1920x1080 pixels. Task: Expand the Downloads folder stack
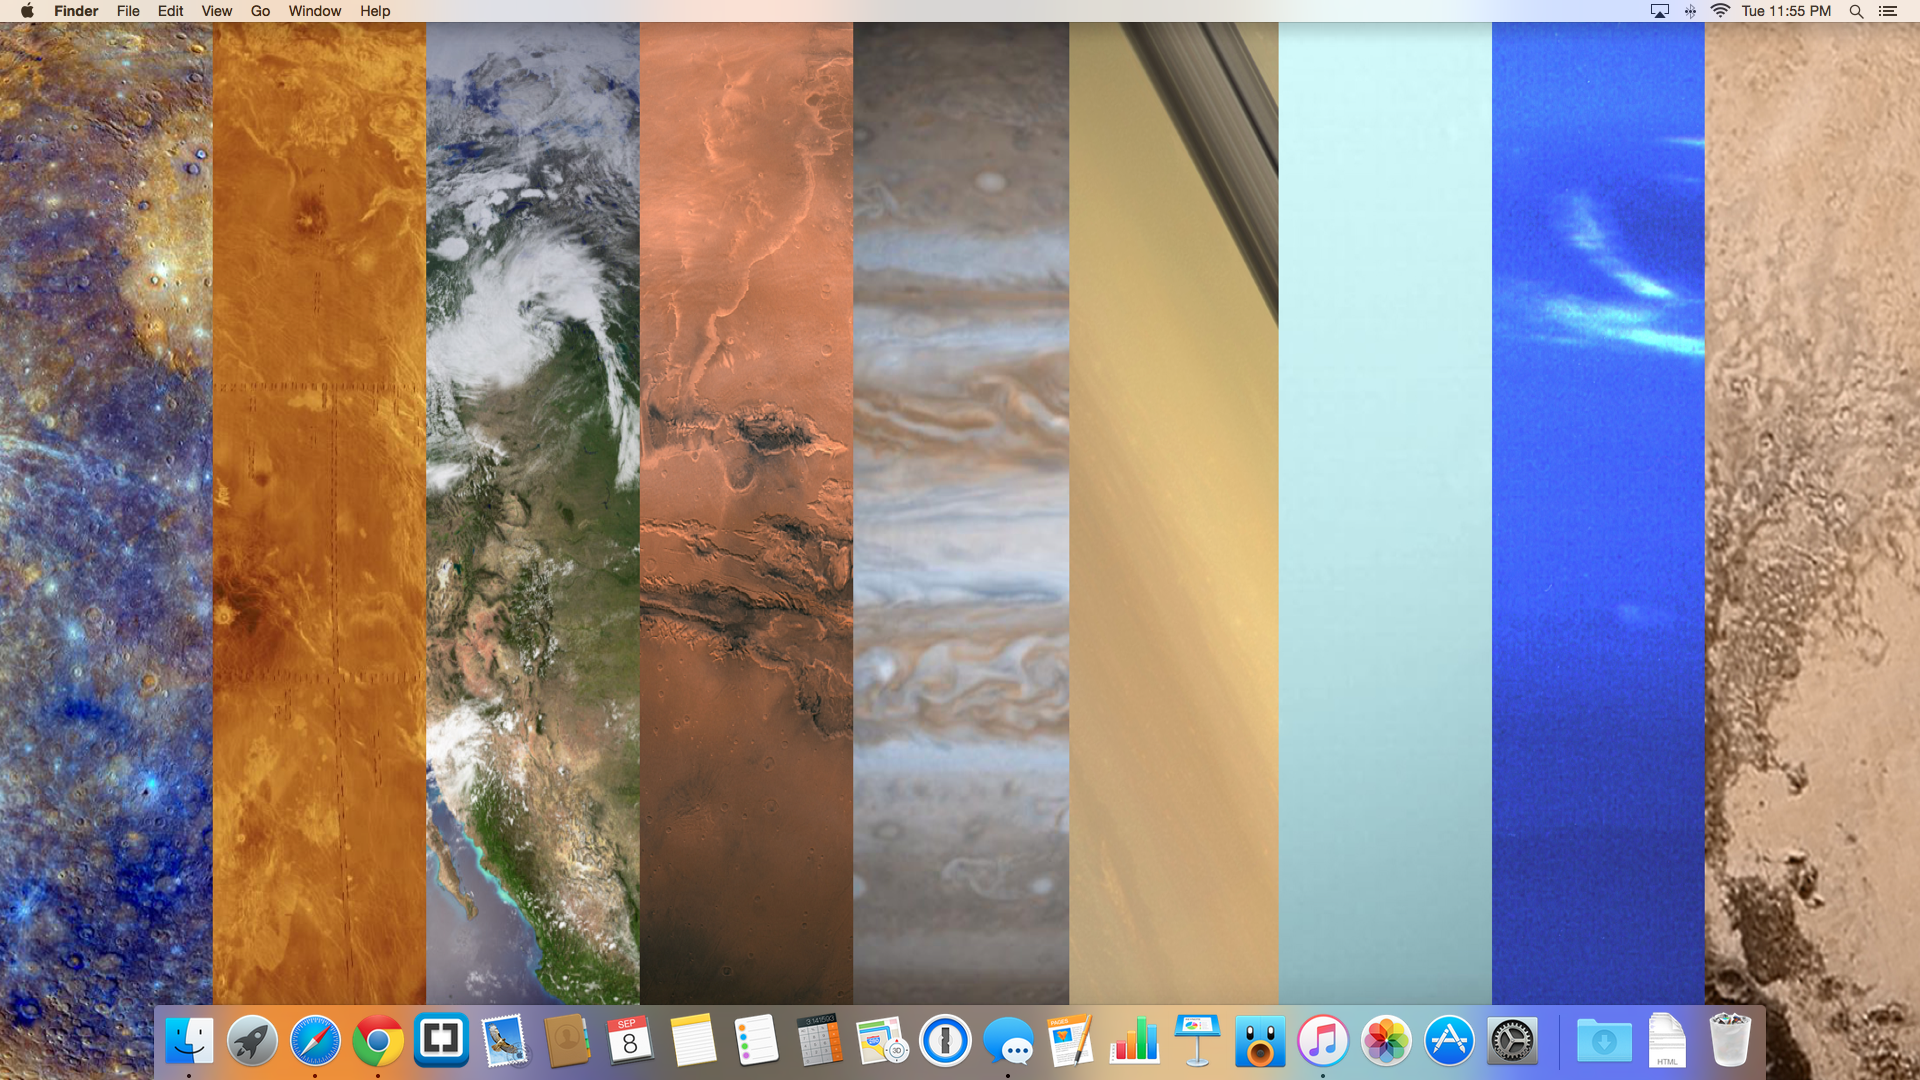pyautogui.click(x=1604, y=1041)
